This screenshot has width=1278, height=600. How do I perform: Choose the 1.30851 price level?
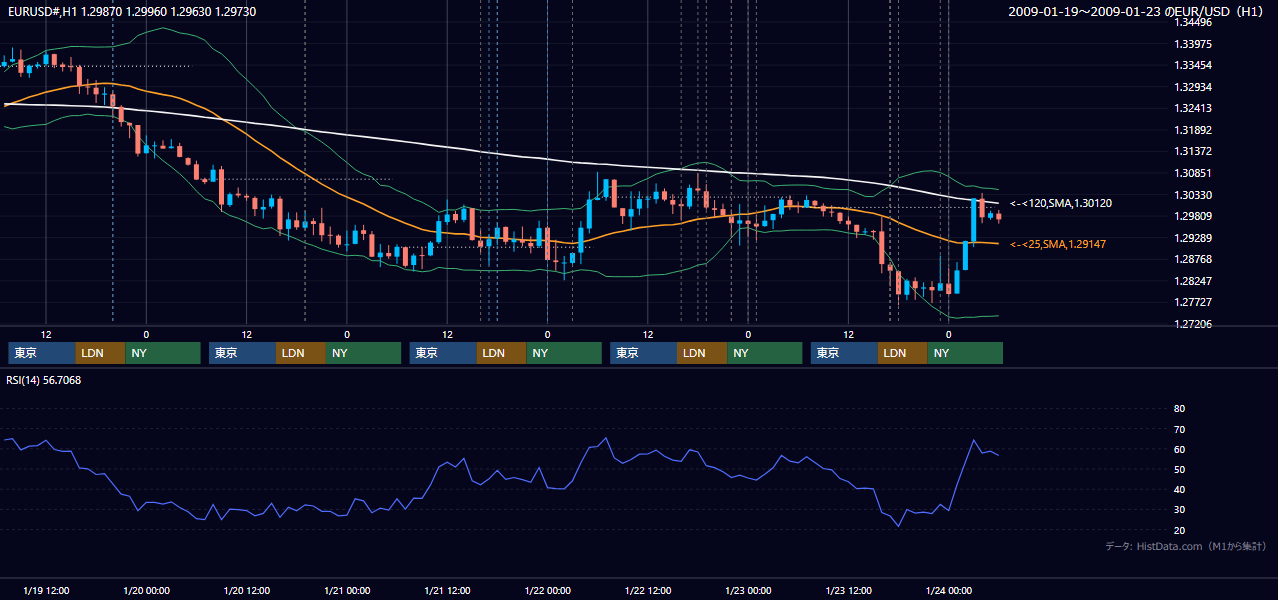click(x=1193, y=173)
